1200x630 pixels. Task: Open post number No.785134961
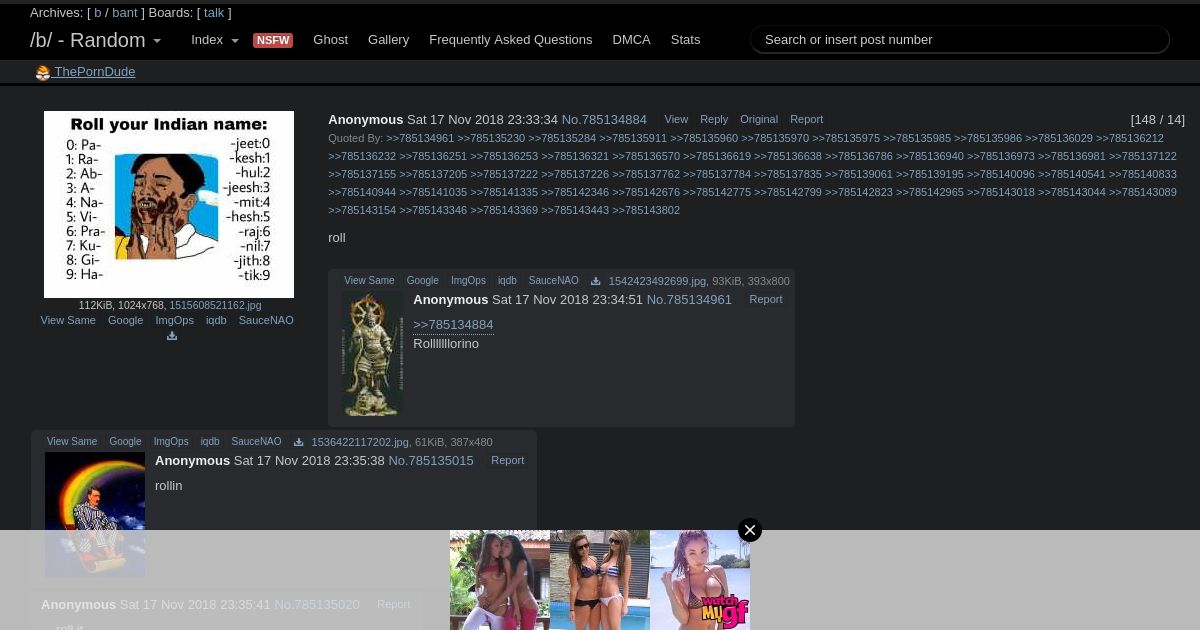coord(689,300)
